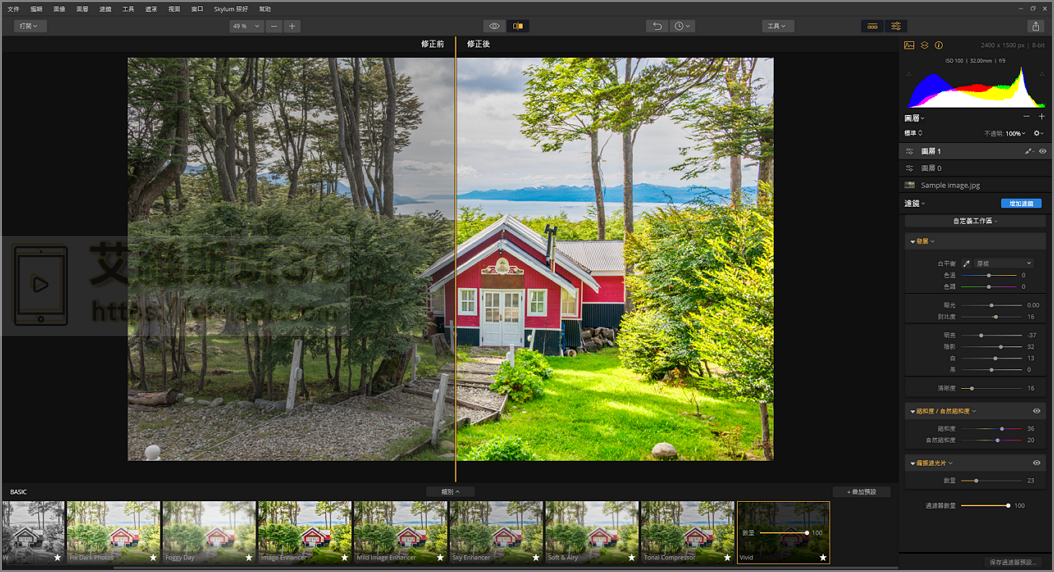This screenshot has height=572, width=1054.
Task: Toggle the 飽和度 / 自然飽和度 filter visibility eye
Action: [x=1037, y=411]
